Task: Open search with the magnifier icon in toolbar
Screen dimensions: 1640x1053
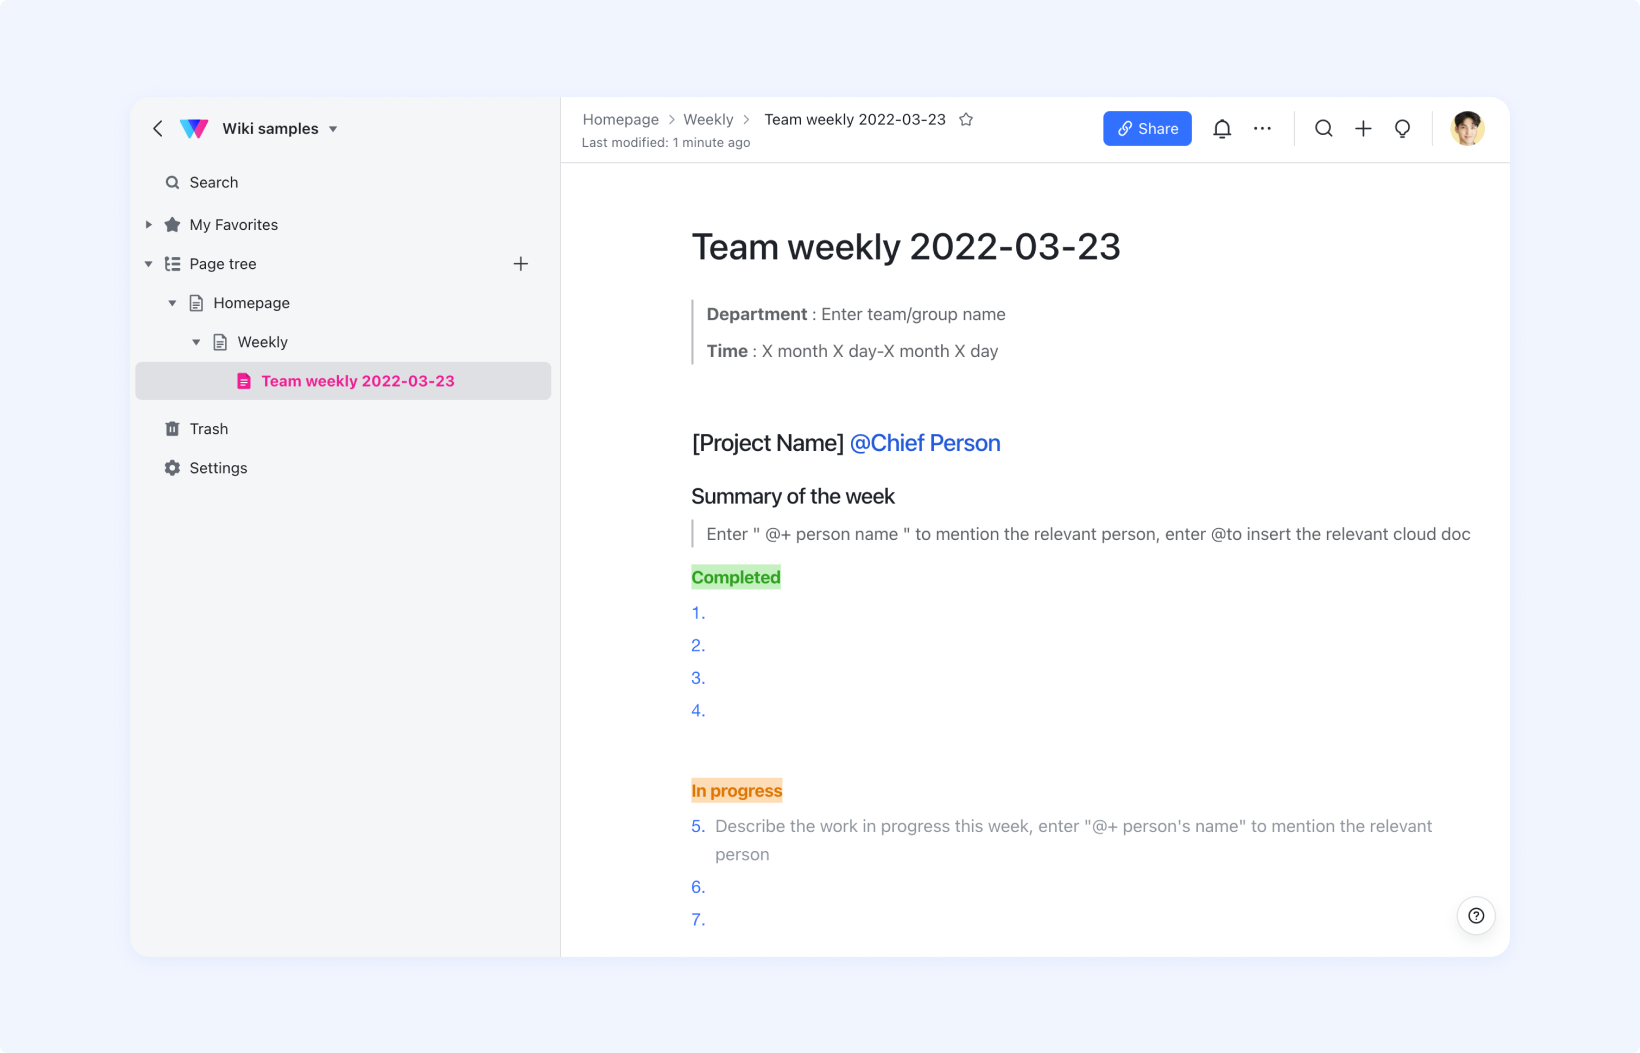Action: [1323, 128]
